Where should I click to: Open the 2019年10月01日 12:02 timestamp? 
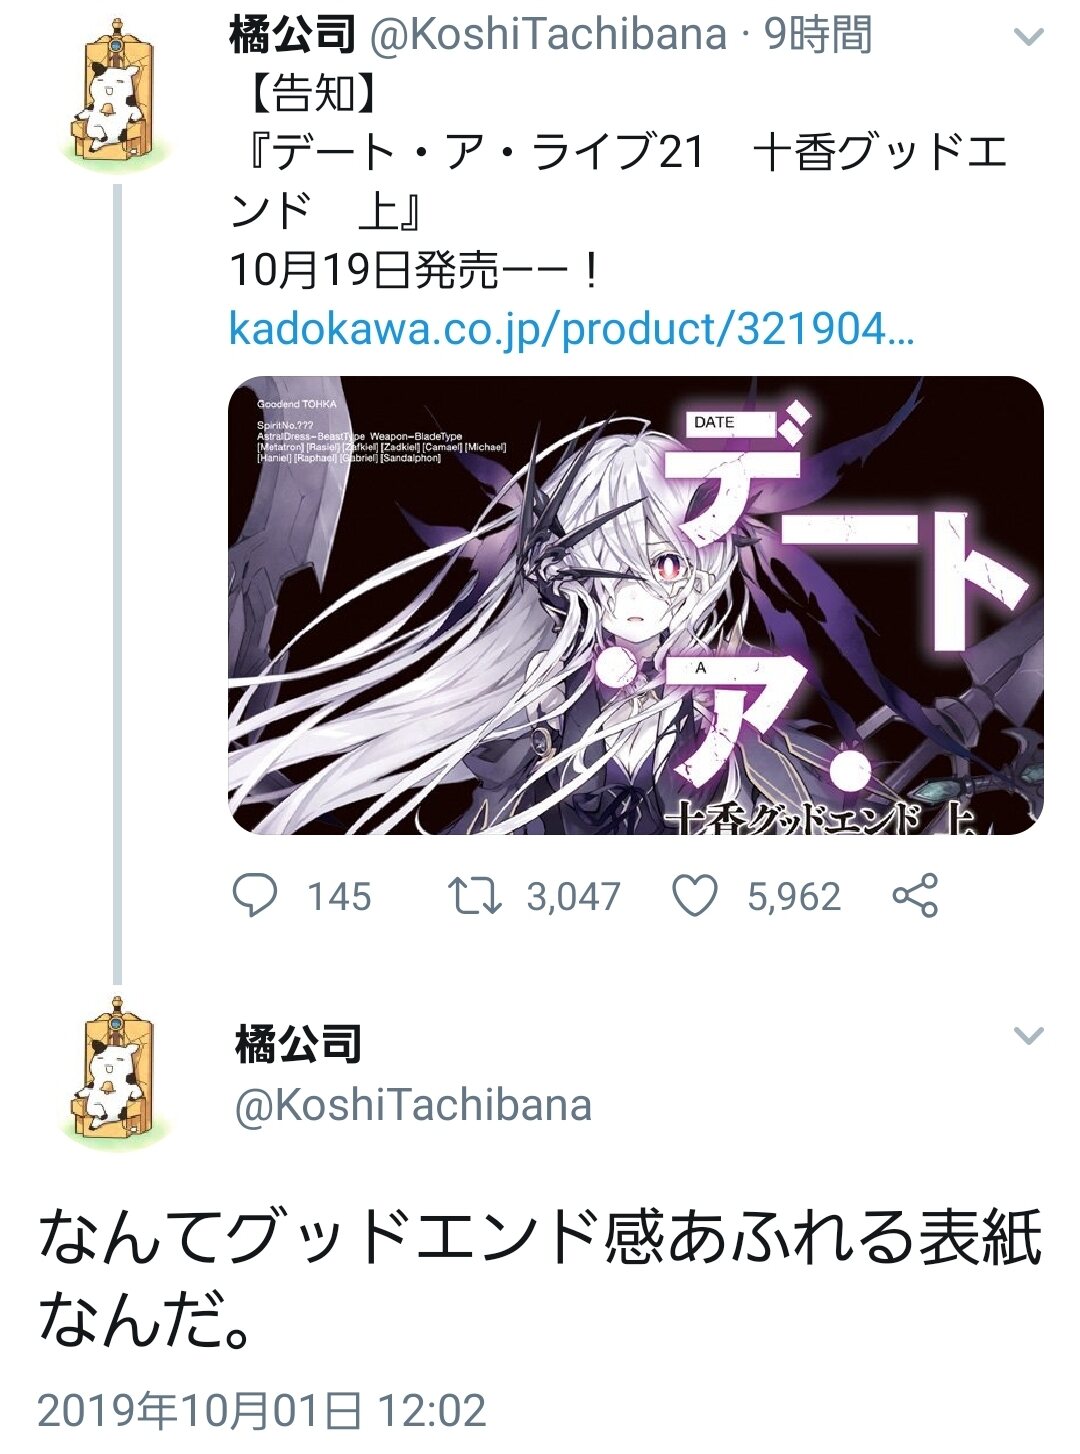262,1410
